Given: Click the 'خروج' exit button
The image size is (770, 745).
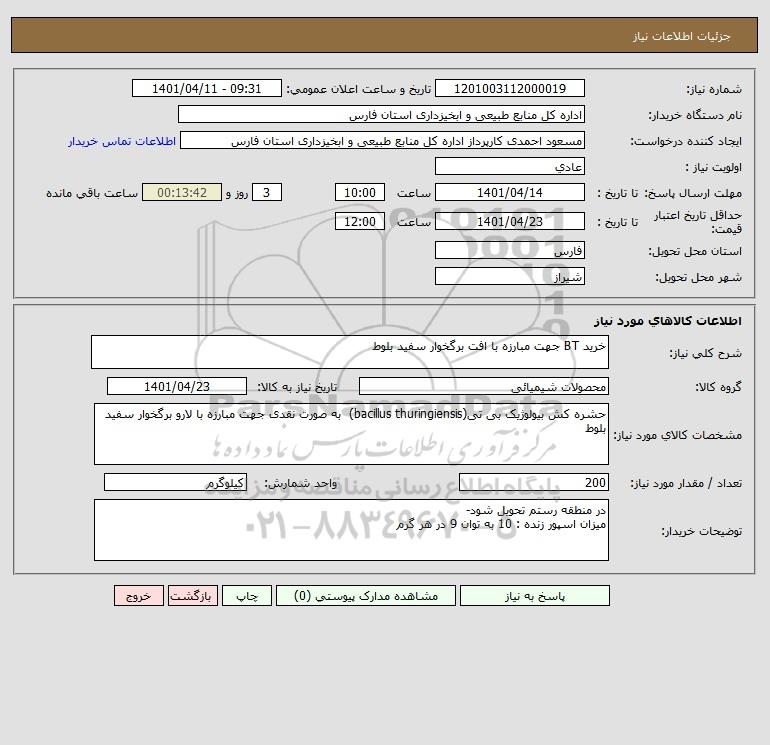Looking at the screenshot, I should [x=139, y=596].
